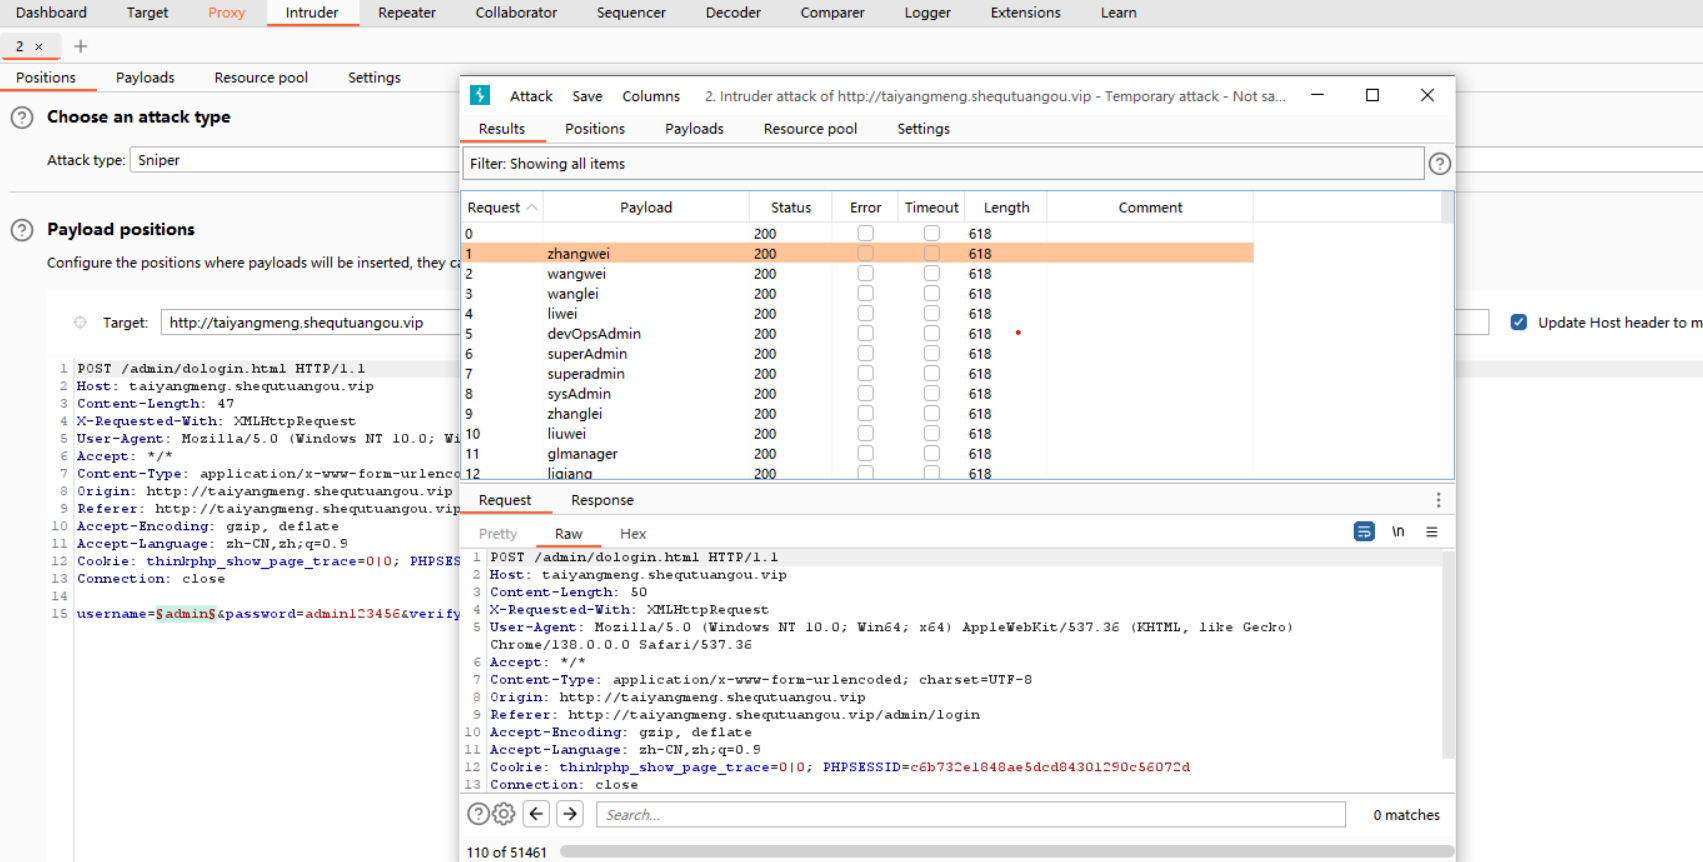
Task: Select the zhangwei payload row
Action: pos(857,253)
